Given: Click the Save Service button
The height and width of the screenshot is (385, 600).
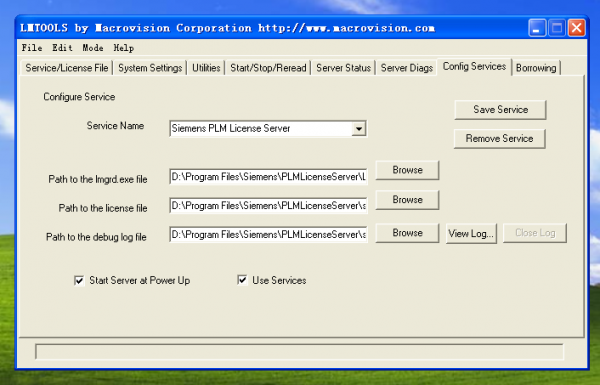Looking at the screenshot, I should (x=500, y=110).
